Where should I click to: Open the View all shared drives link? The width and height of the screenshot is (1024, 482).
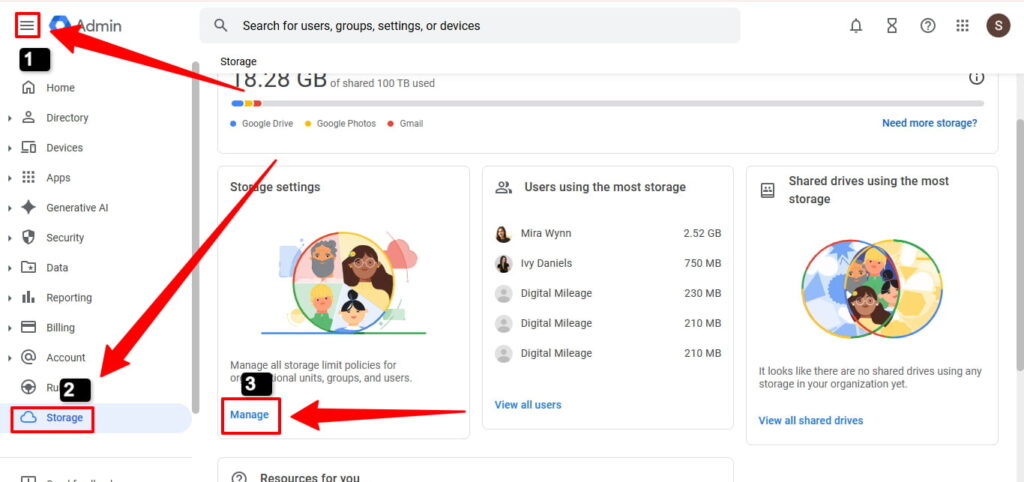tap(810, 420)
